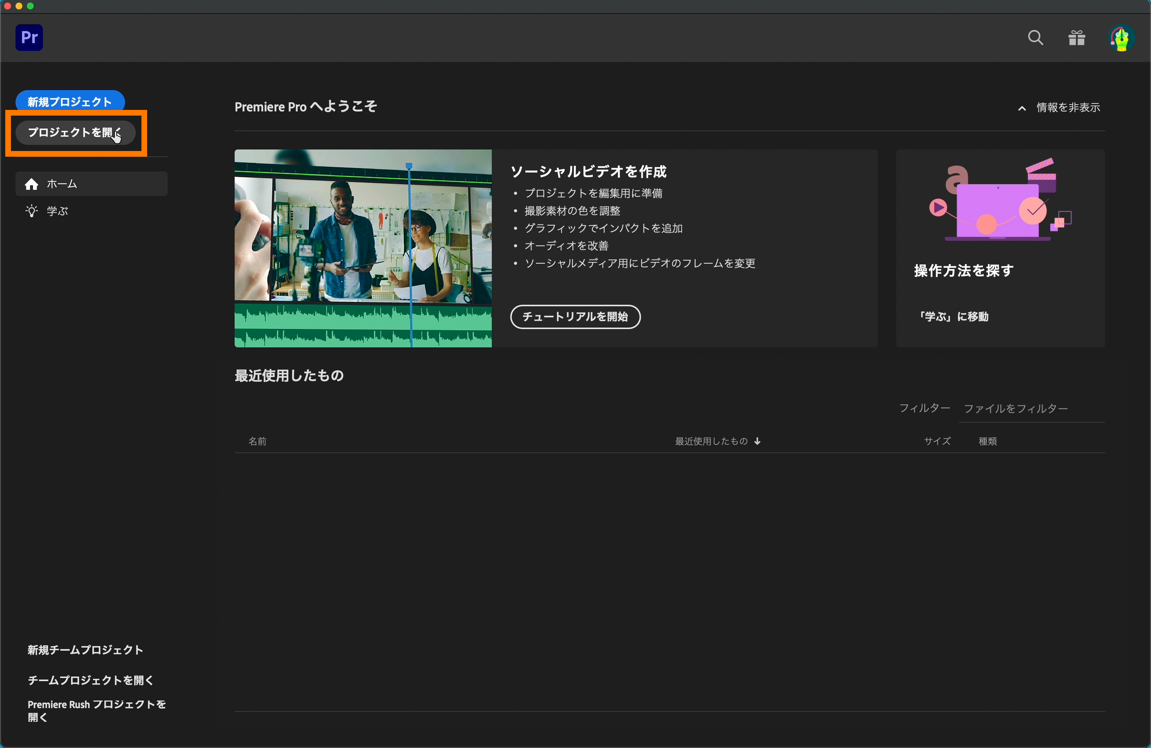
Task: Click the ファイルをフィルター input field
Action: coord(1031,408)
